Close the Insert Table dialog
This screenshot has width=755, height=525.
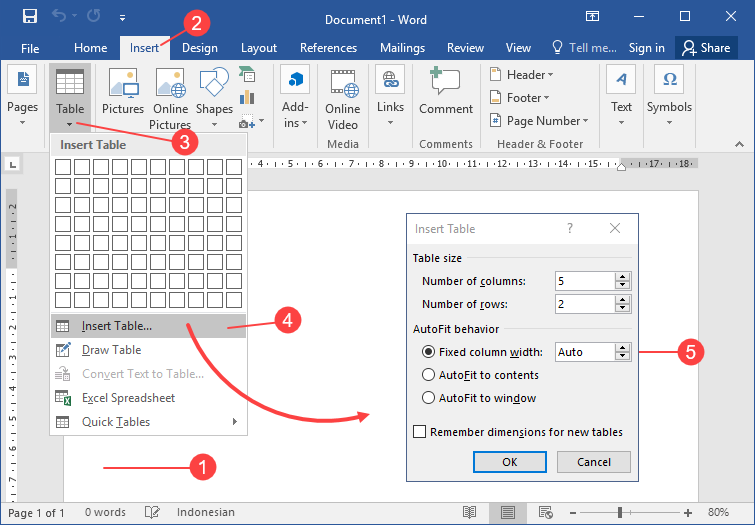click(x=615, y=228)
